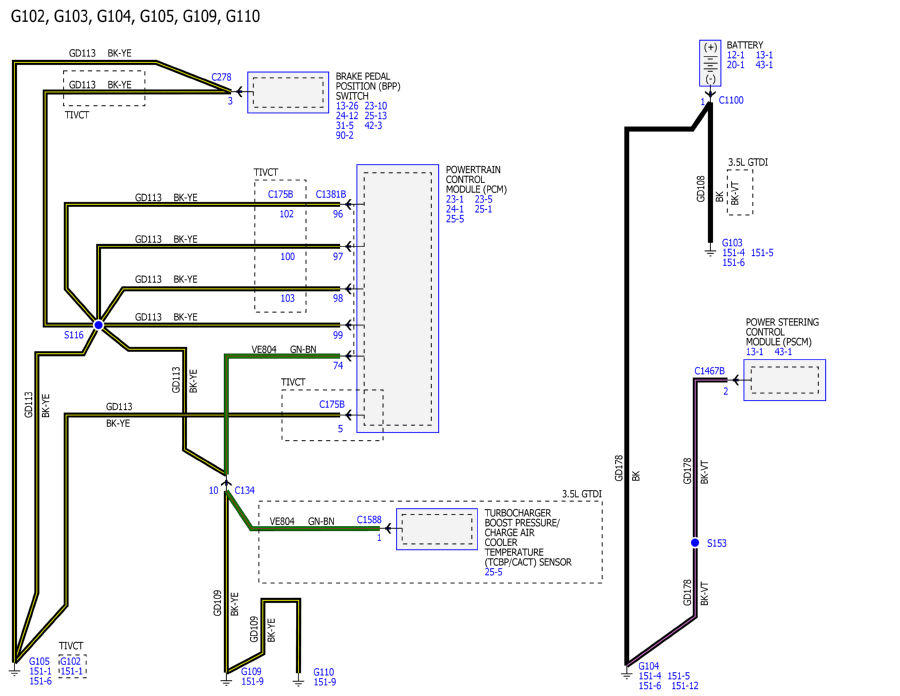Open the G110 ground location link
900x696 pixels.
(x=324, y=672)
